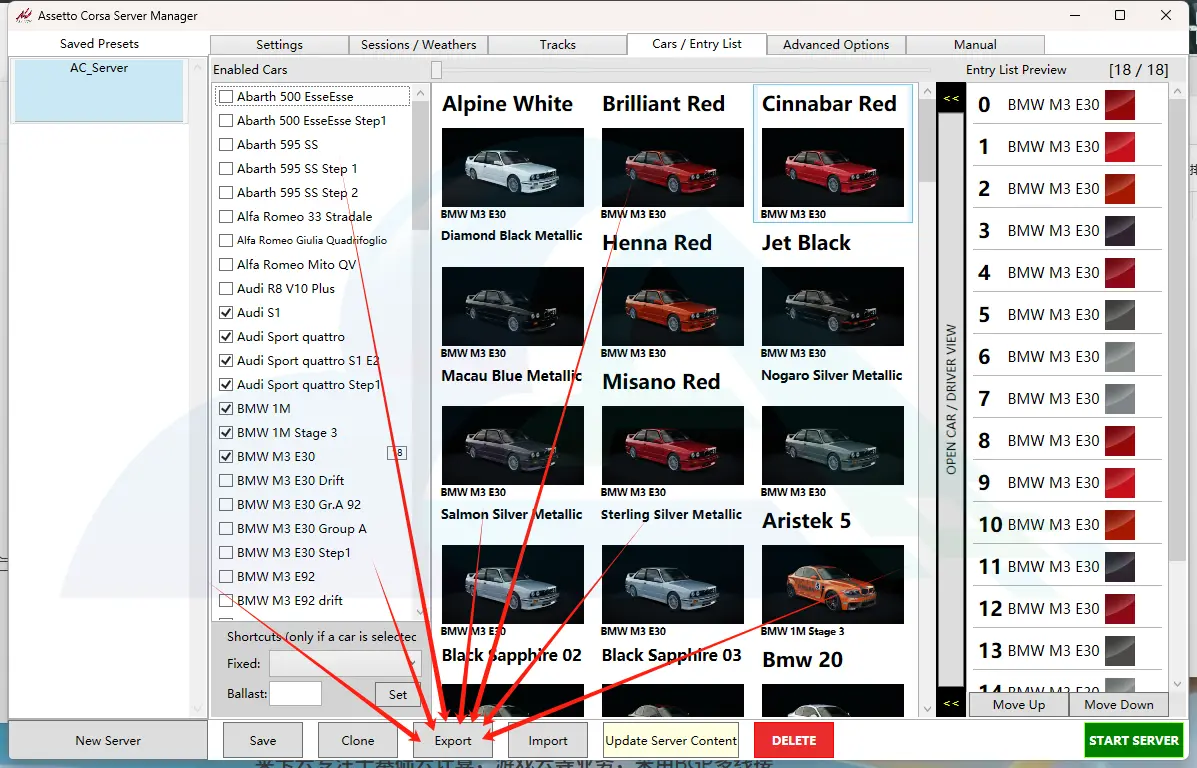The width and height of the screenshot is (1197, 768).
Task: Choose the Misano Red skin thumbnail
Action: pyautogui.click(x=673, y=445)
